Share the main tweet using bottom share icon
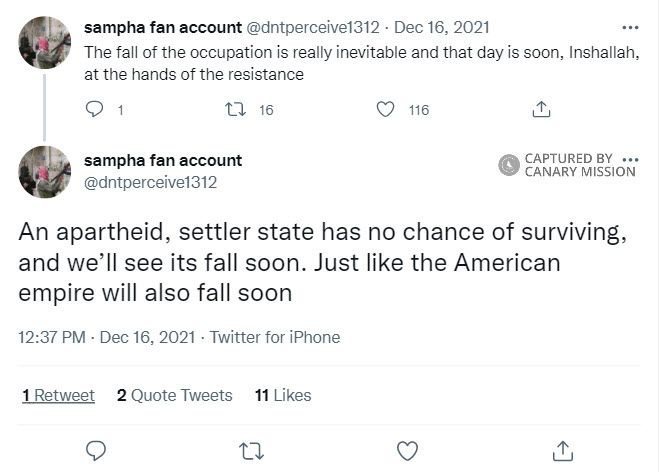The image size is (660, 472). [562, 450]
